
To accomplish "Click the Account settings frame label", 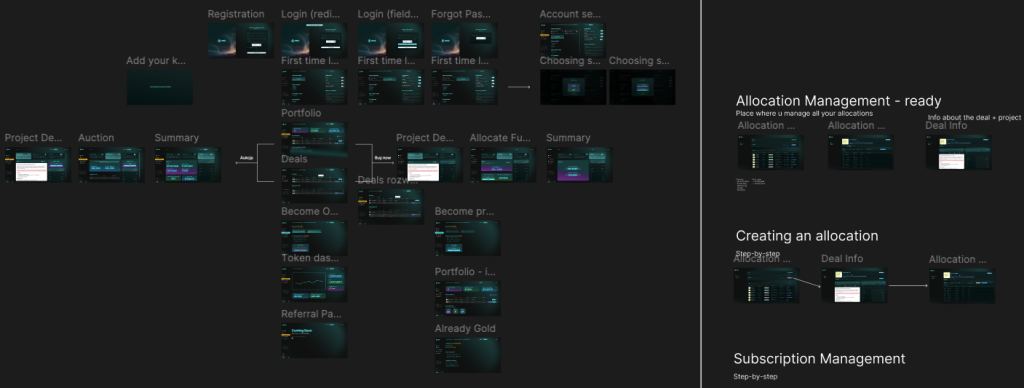I will 570,14.
